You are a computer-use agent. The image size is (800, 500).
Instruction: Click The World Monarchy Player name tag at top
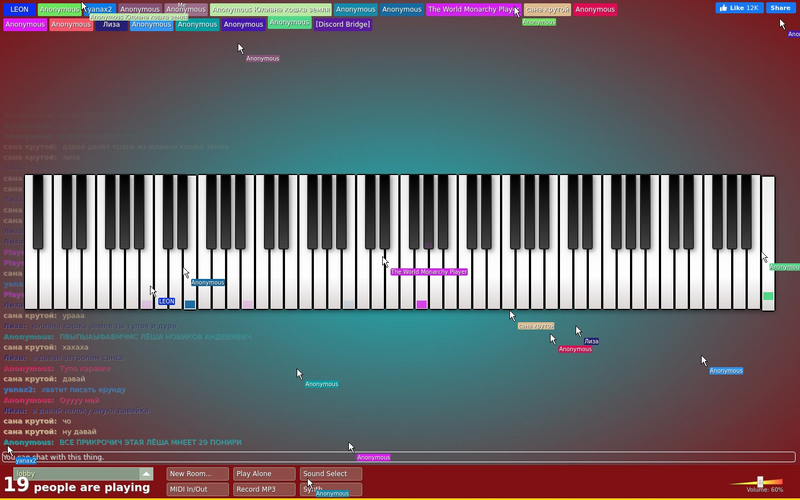tap(473, 9)
